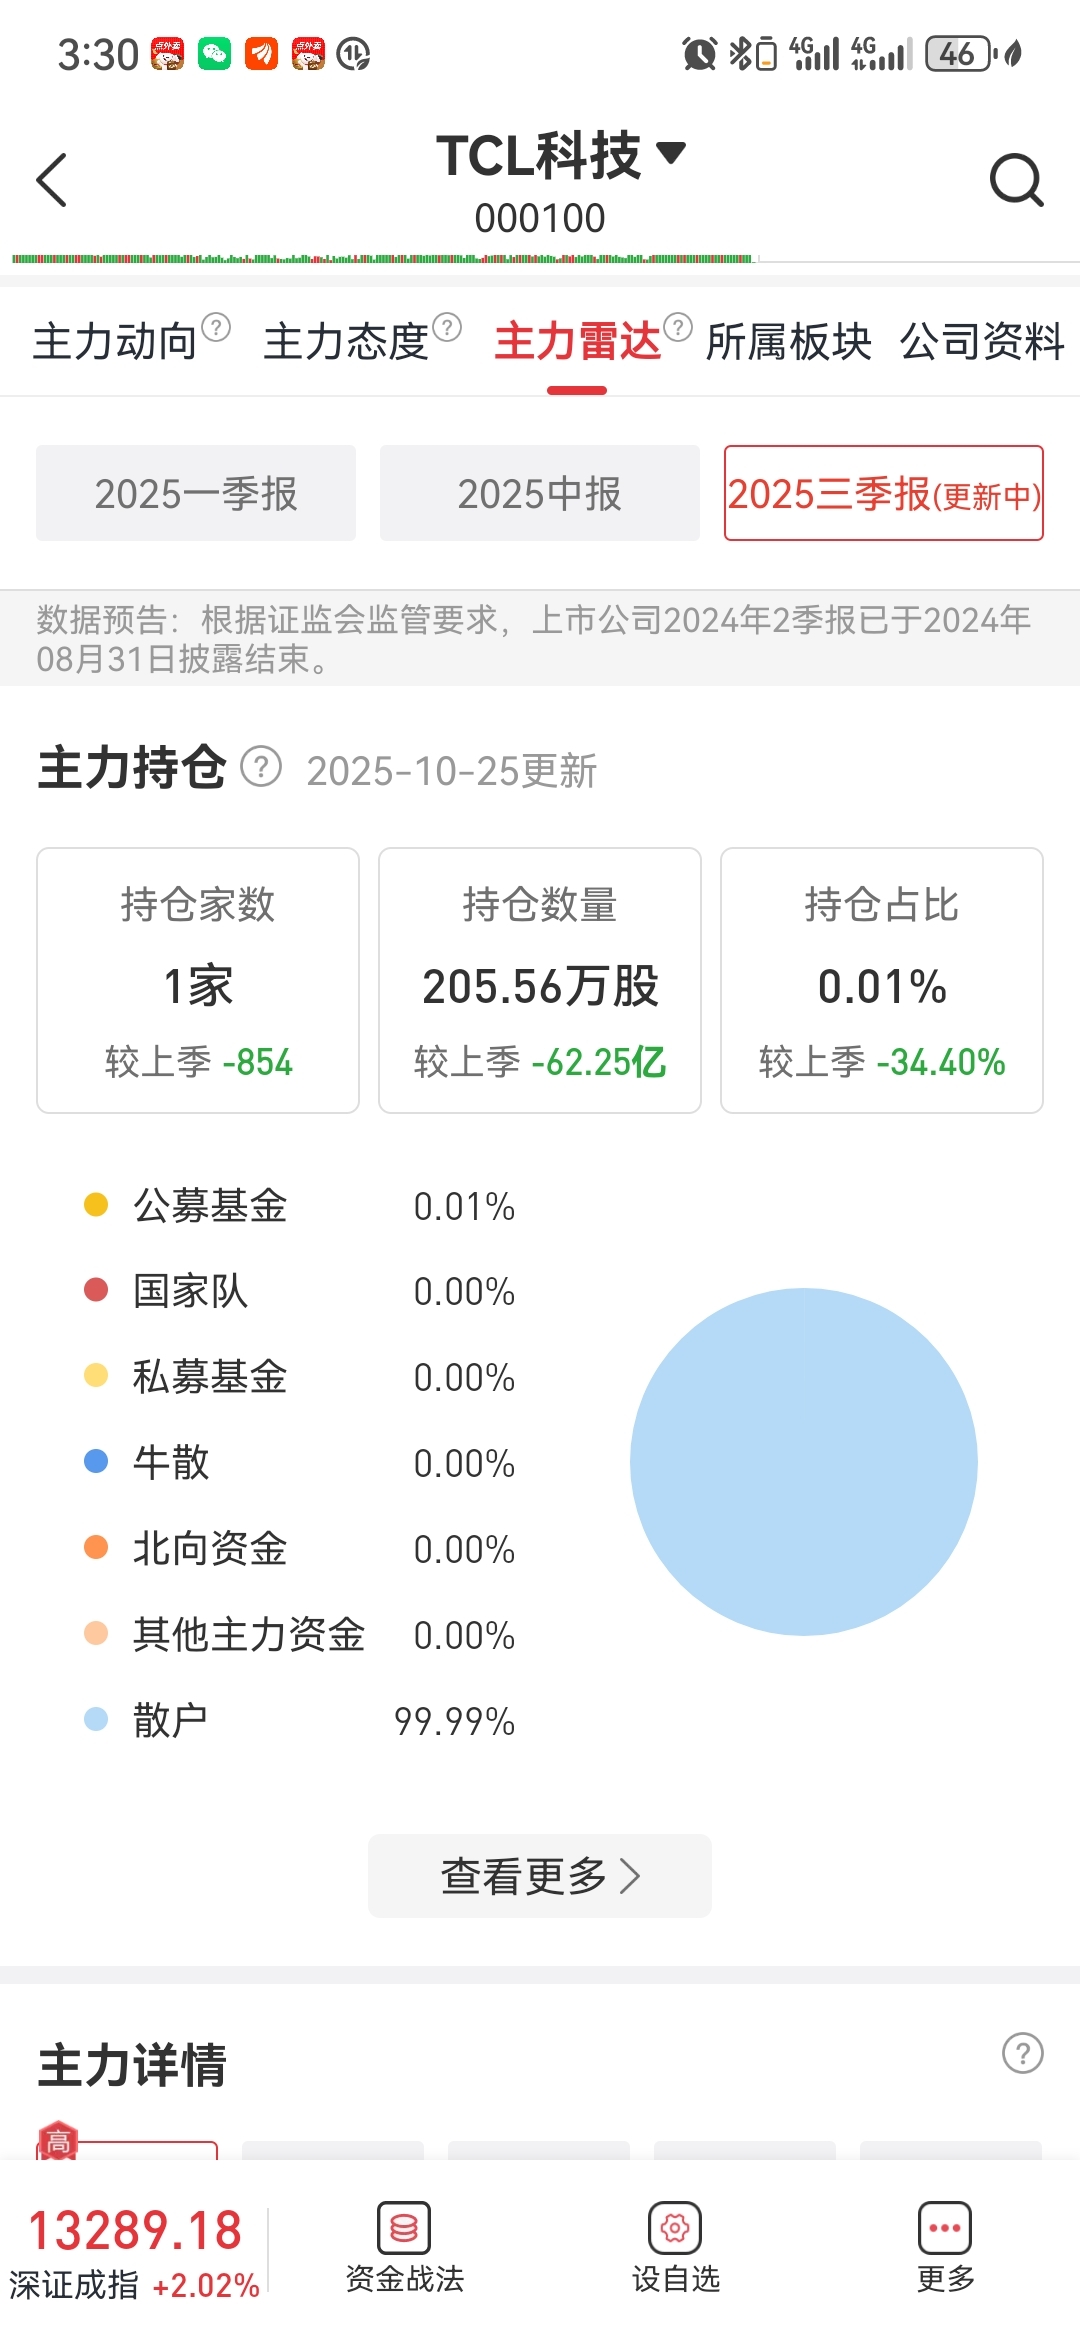Switch to 所属板块 tab
Screen dimensions: 1080x2340
(x=788, y=341)
